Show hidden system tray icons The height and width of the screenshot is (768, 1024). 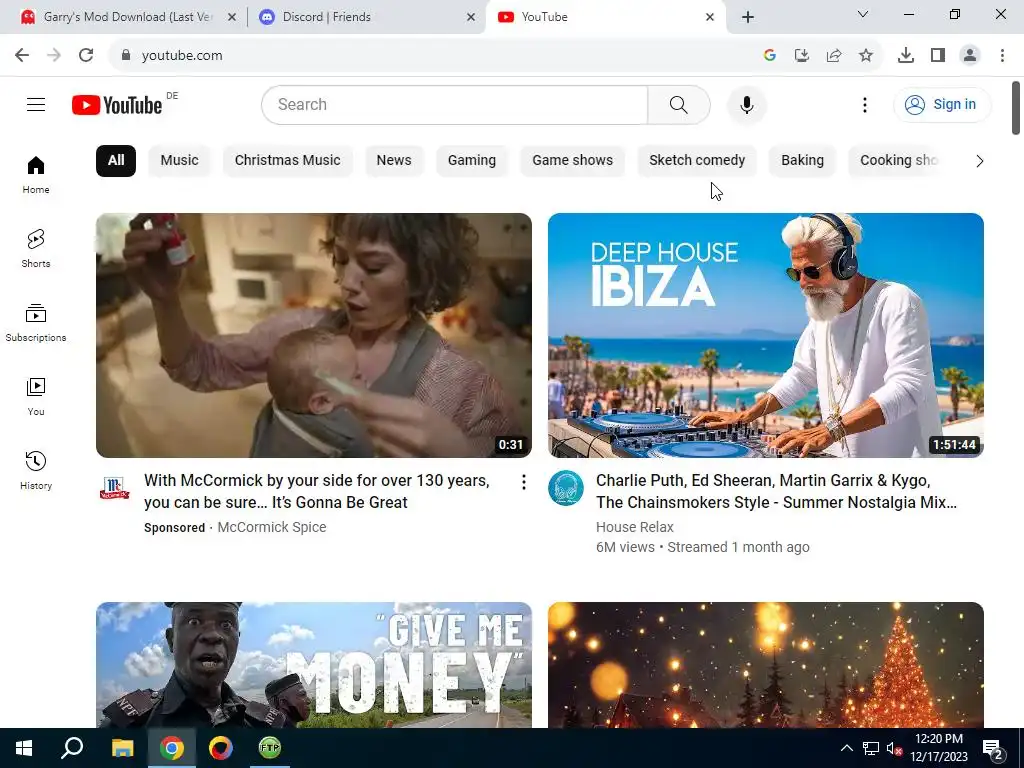[846, 748]
